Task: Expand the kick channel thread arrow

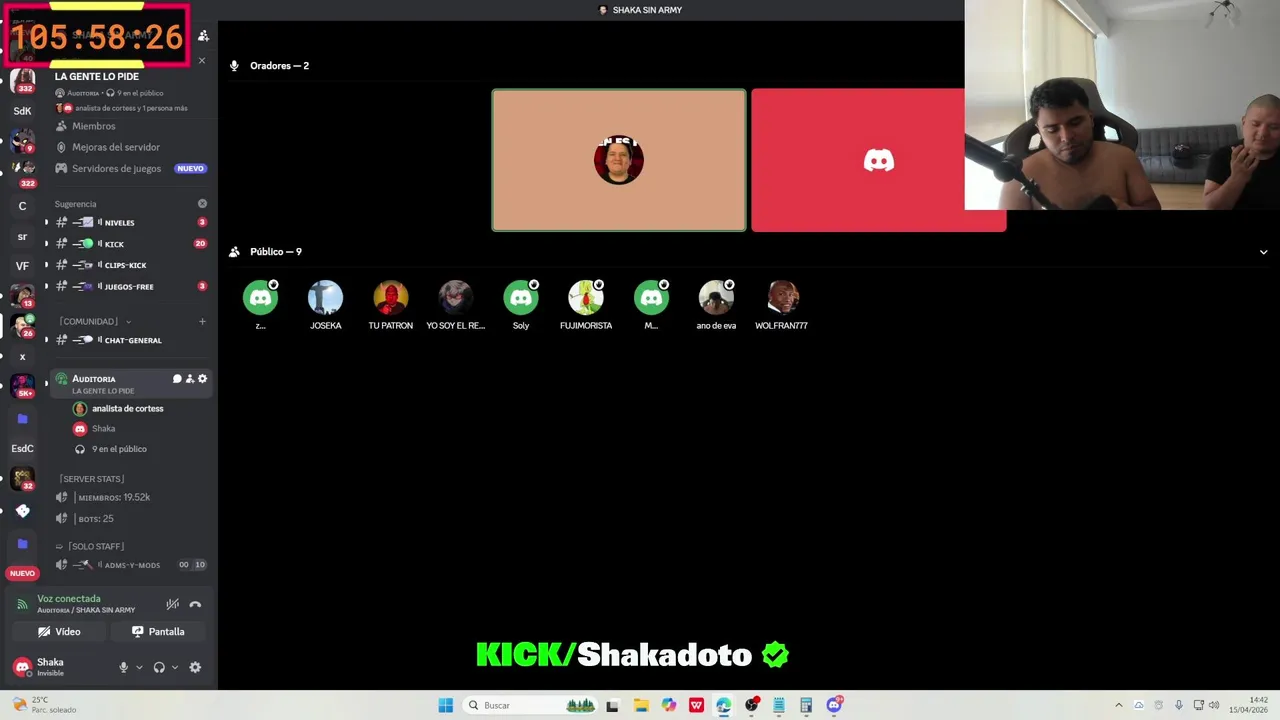Action: tap(46, 244)
